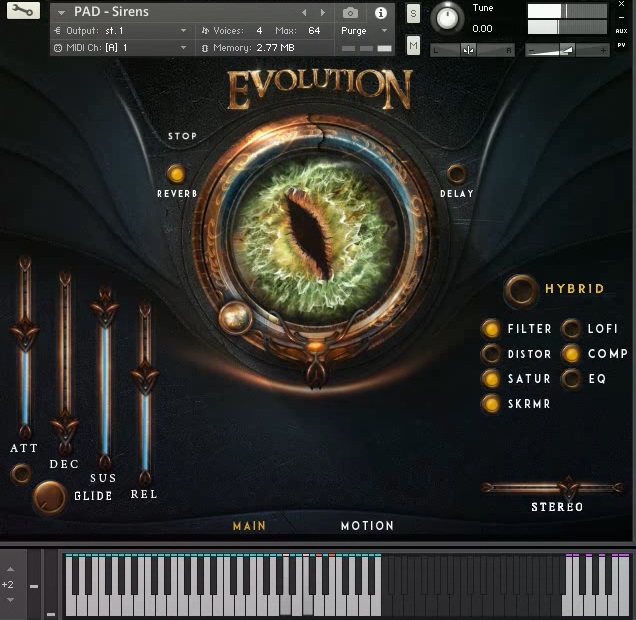This screenshot has width=636, height=620.
Task: Click the ATT slider handle
Action: [x=25, y=335]
